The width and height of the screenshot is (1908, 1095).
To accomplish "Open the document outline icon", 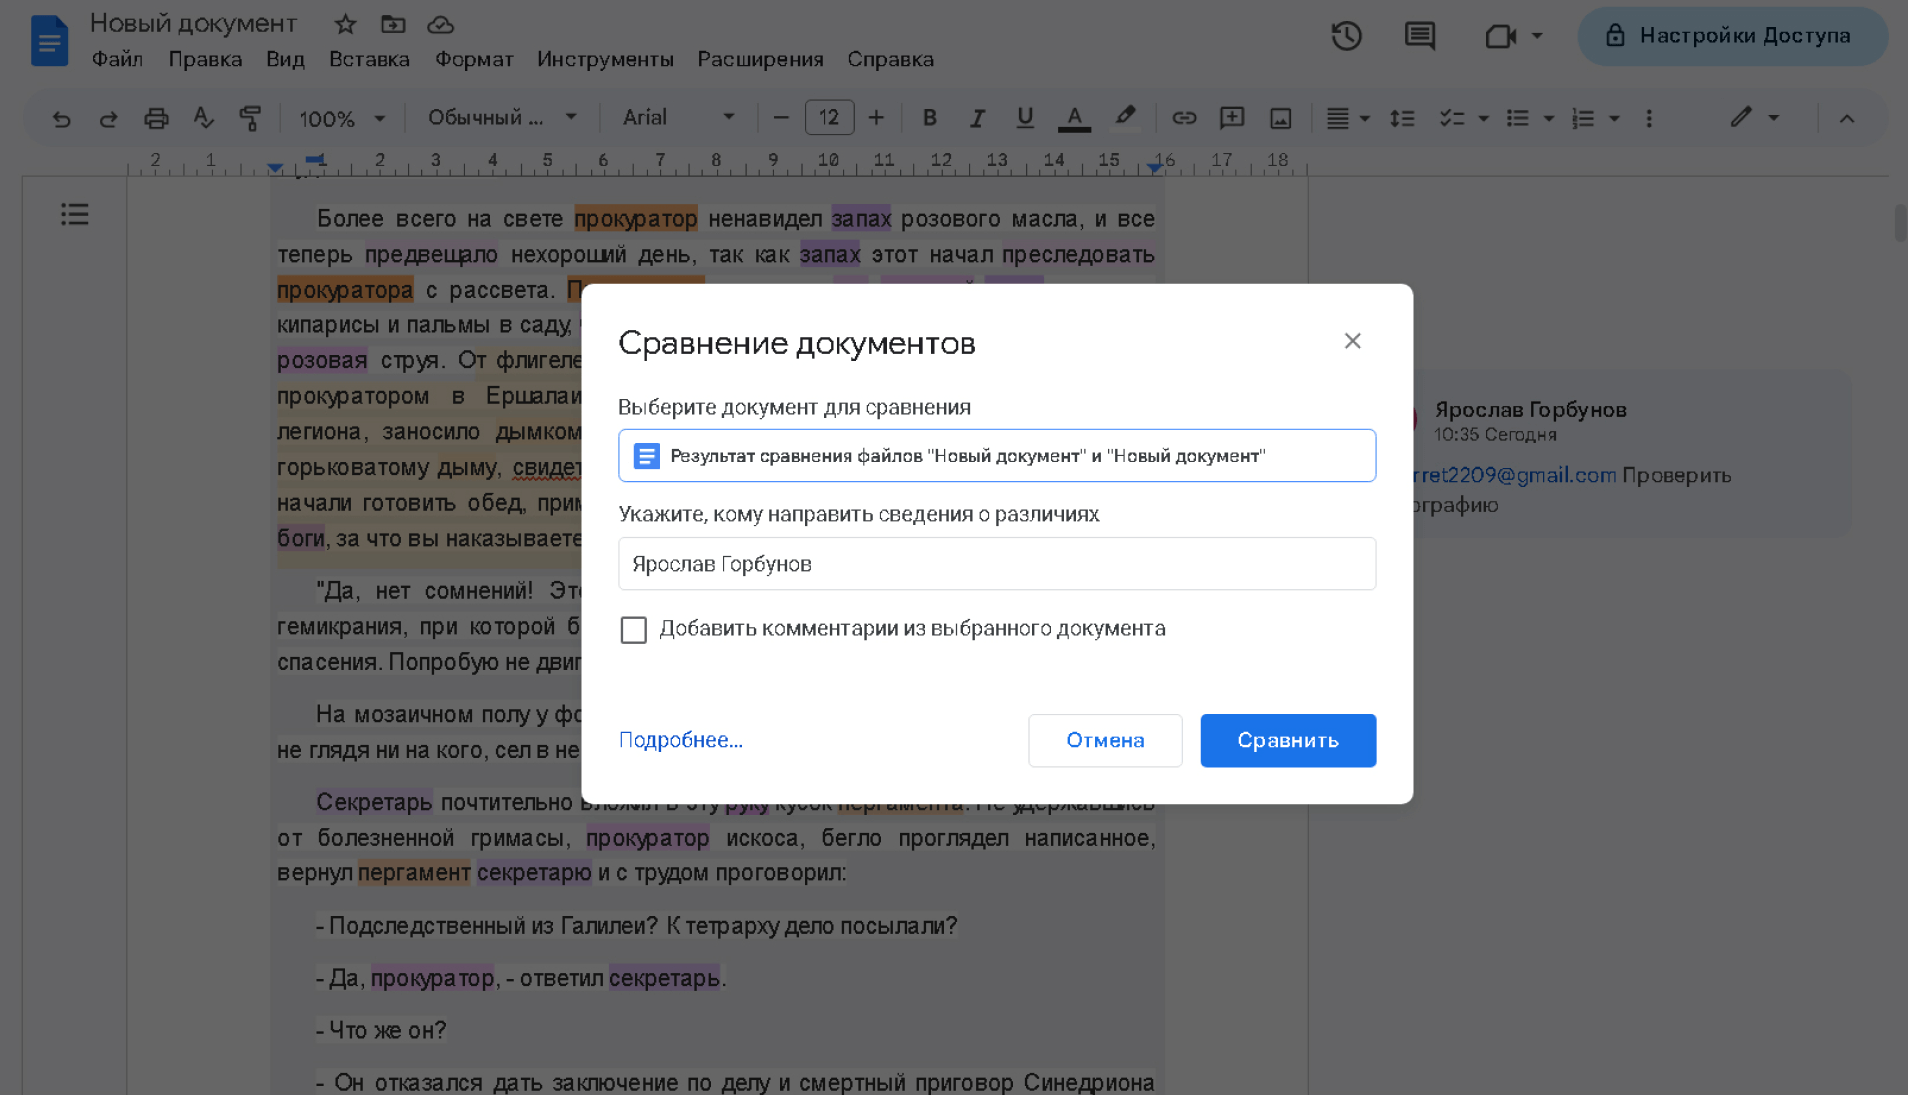I will coord(75,214).
